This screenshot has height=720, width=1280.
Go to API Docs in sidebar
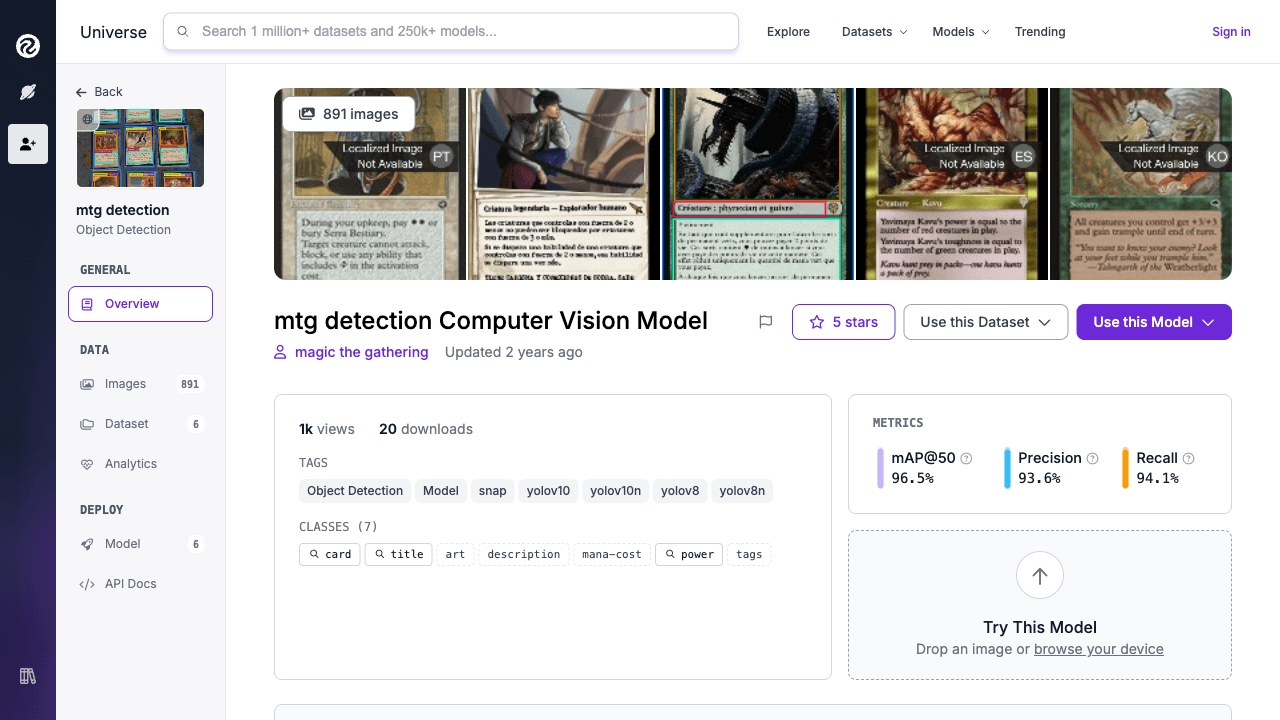pyautogui.click(x=130, y=584)
